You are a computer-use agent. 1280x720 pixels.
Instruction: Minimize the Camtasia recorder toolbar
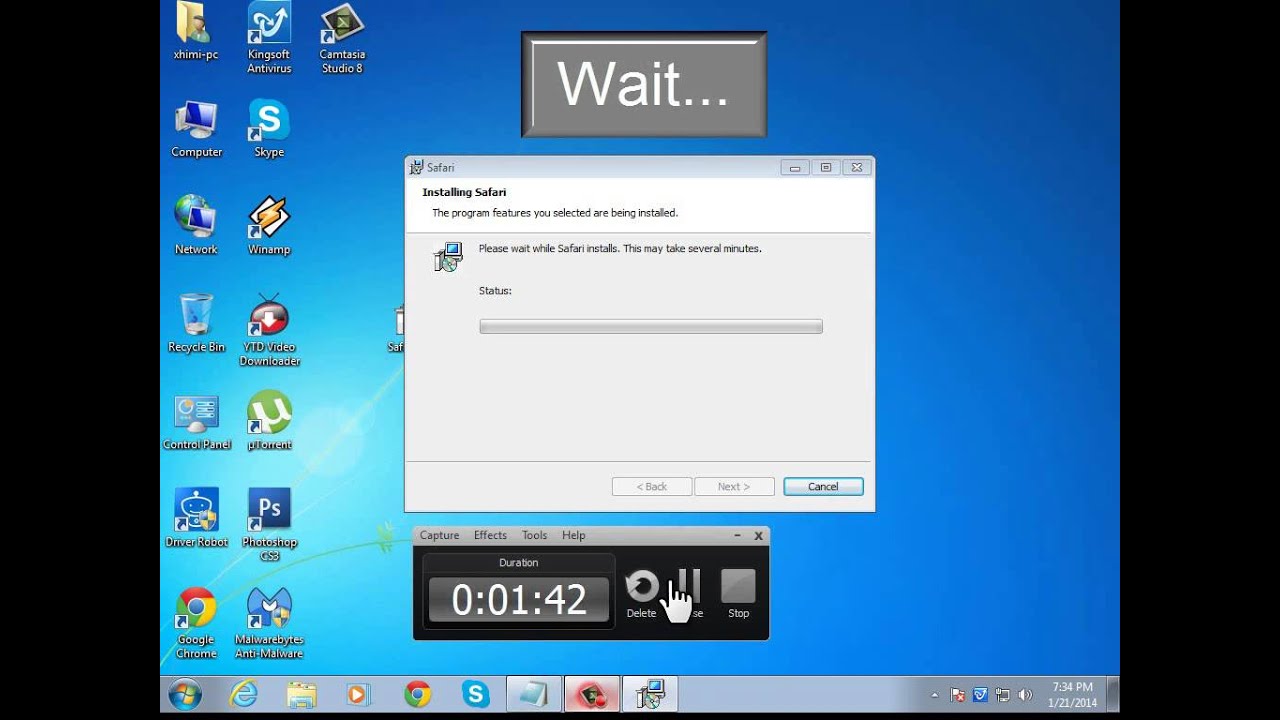click(737, 536)
